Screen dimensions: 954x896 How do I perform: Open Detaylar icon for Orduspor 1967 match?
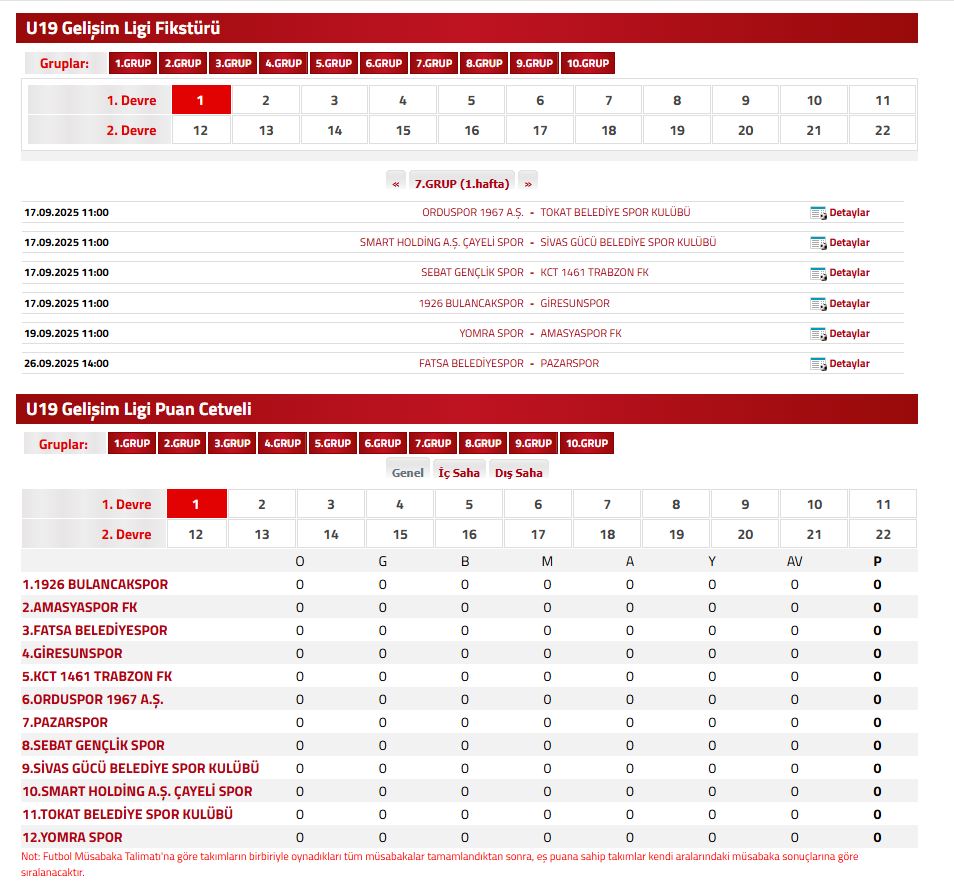[x=817, y=213]
